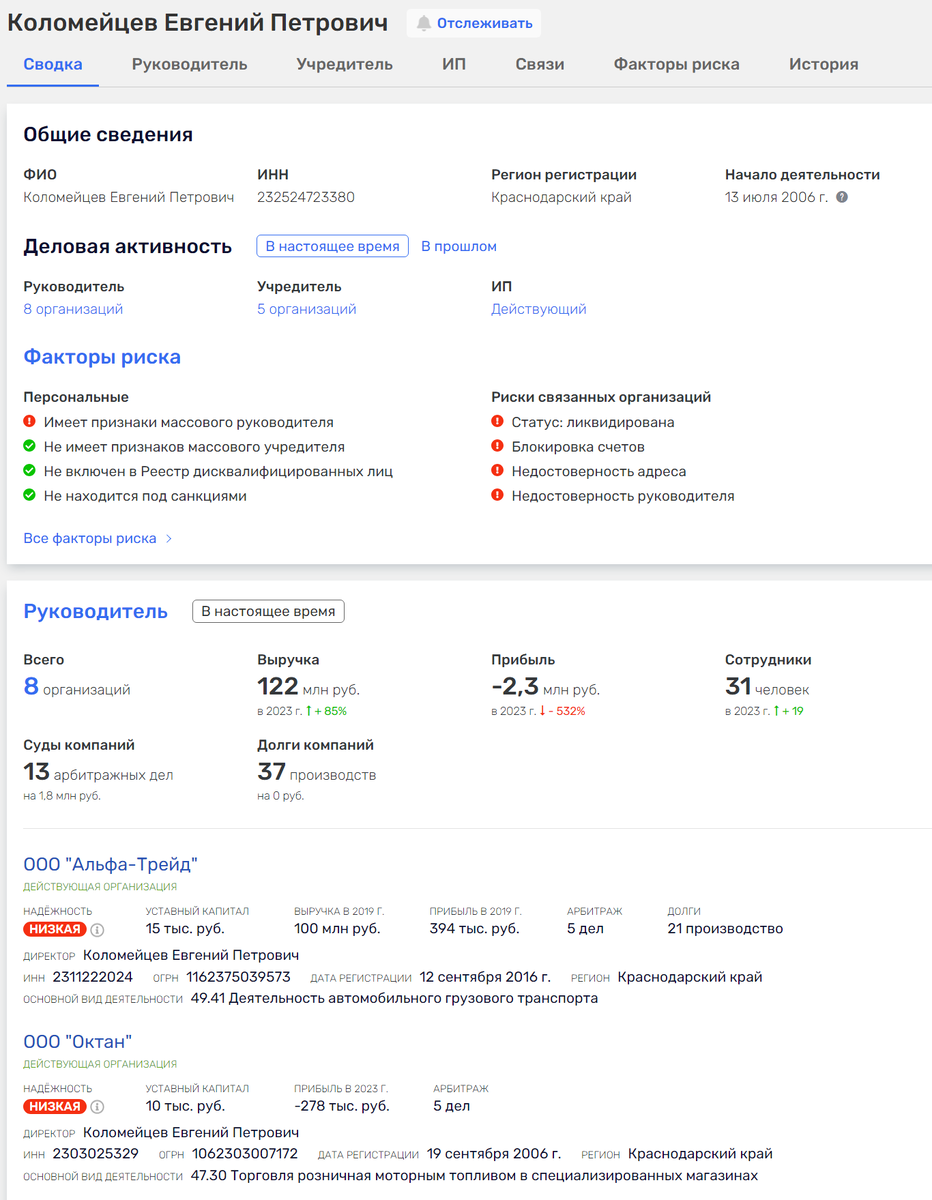This screenshot has width=932, height=1200.
Task: Click the ИНН value 232524723380
Action: point(306,197)
